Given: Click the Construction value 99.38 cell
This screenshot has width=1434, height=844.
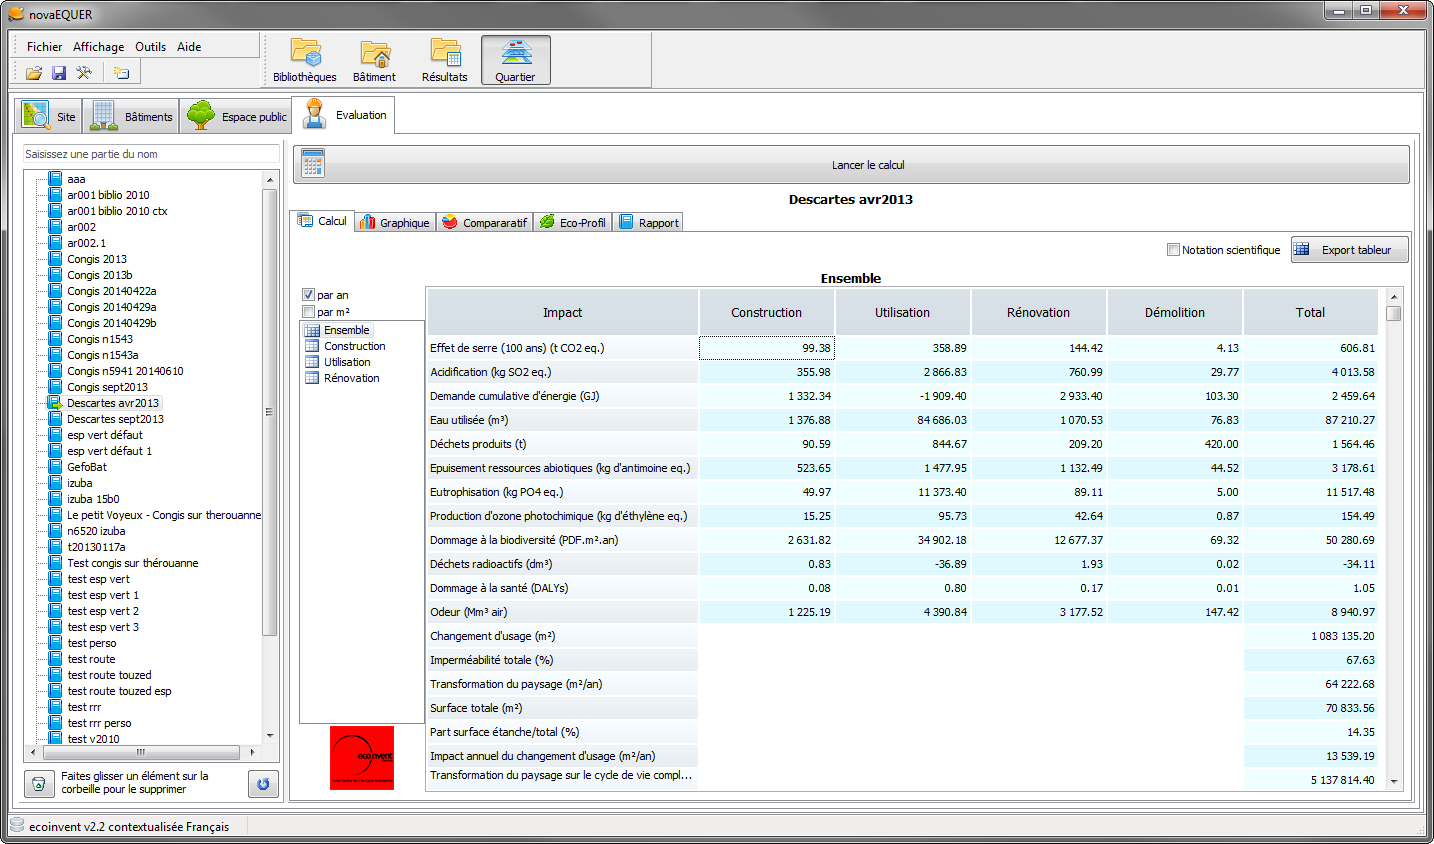Looking at the screenshot, I should pos(767,348).
